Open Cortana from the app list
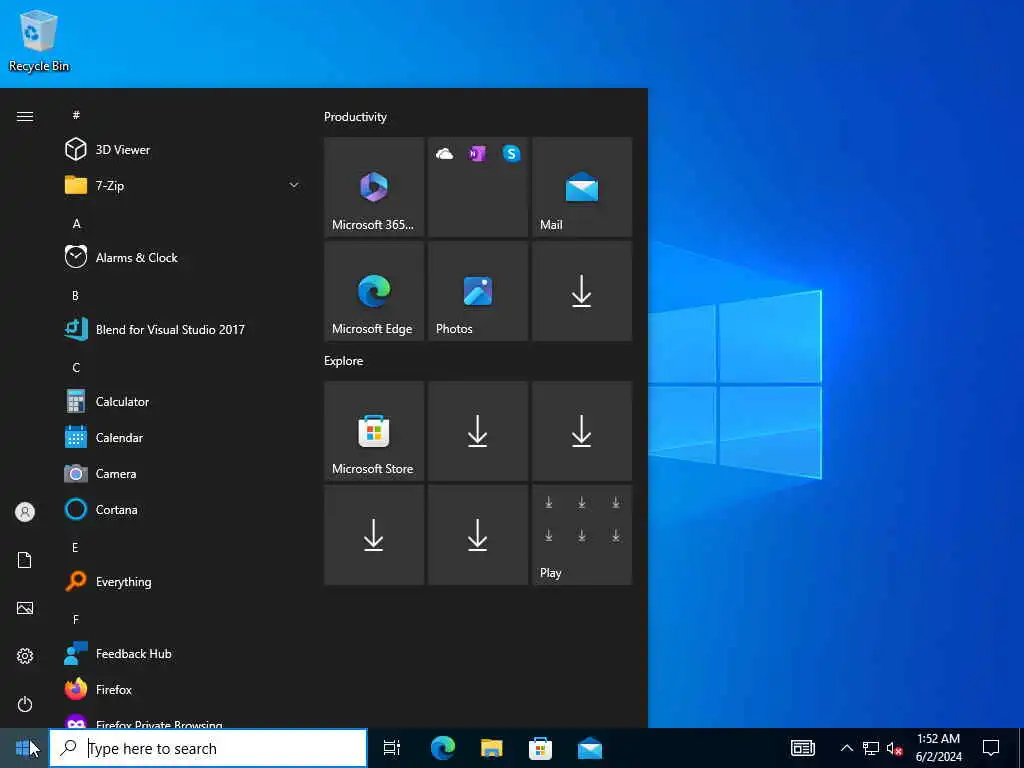The image size is (1024, 768). click(183, 509)
